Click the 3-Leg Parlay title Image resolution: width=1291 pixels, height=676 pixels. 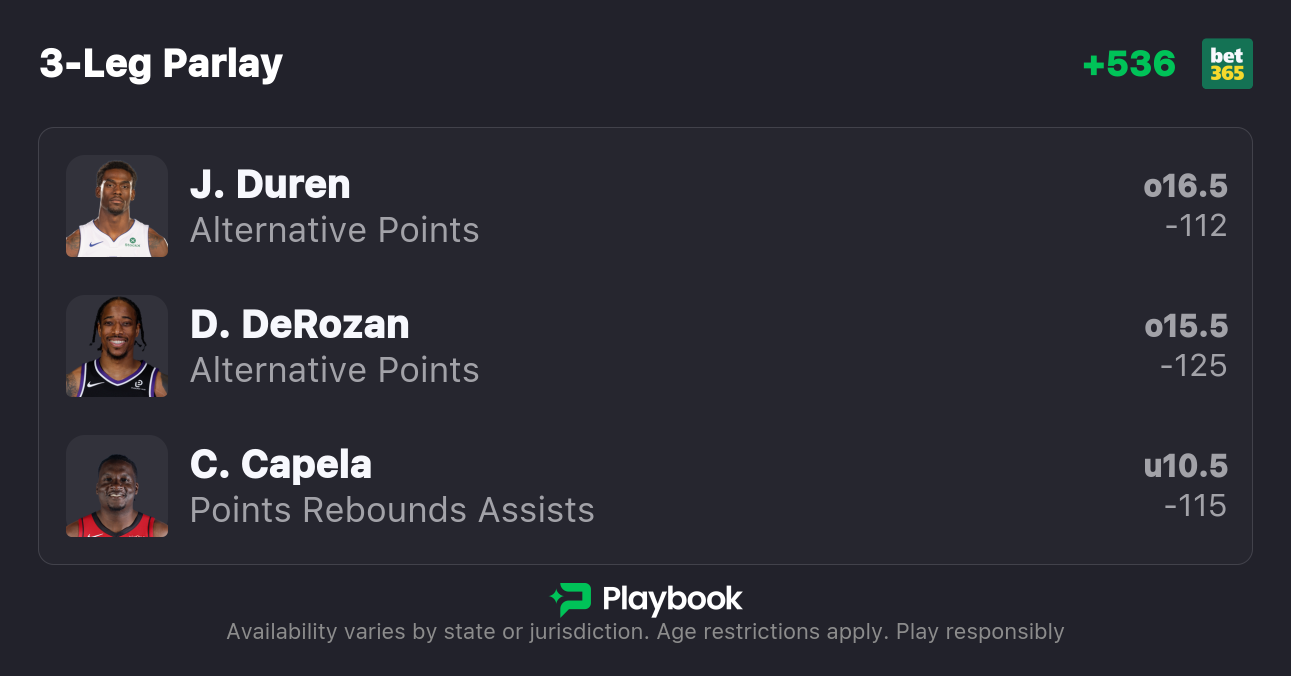click(x=161, y=64)
